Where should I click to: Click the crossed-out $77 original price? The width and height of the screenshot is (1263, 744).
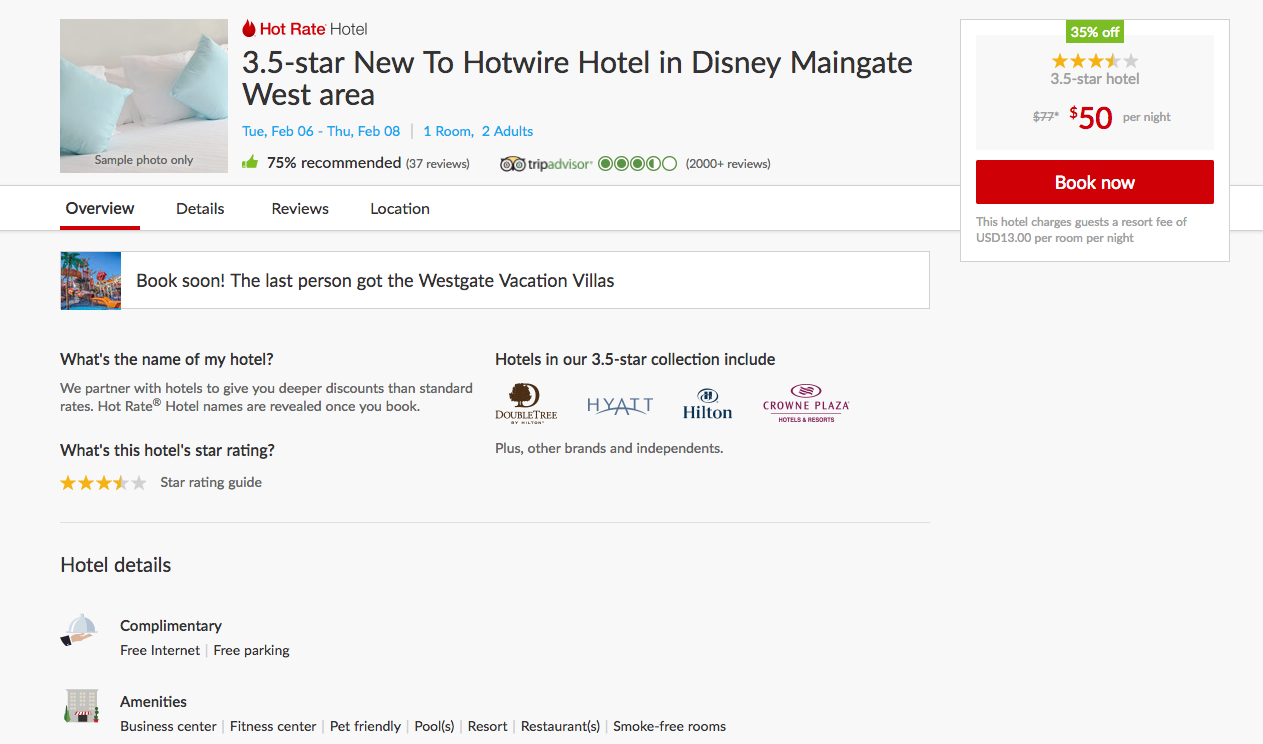tap(1046, 117)
